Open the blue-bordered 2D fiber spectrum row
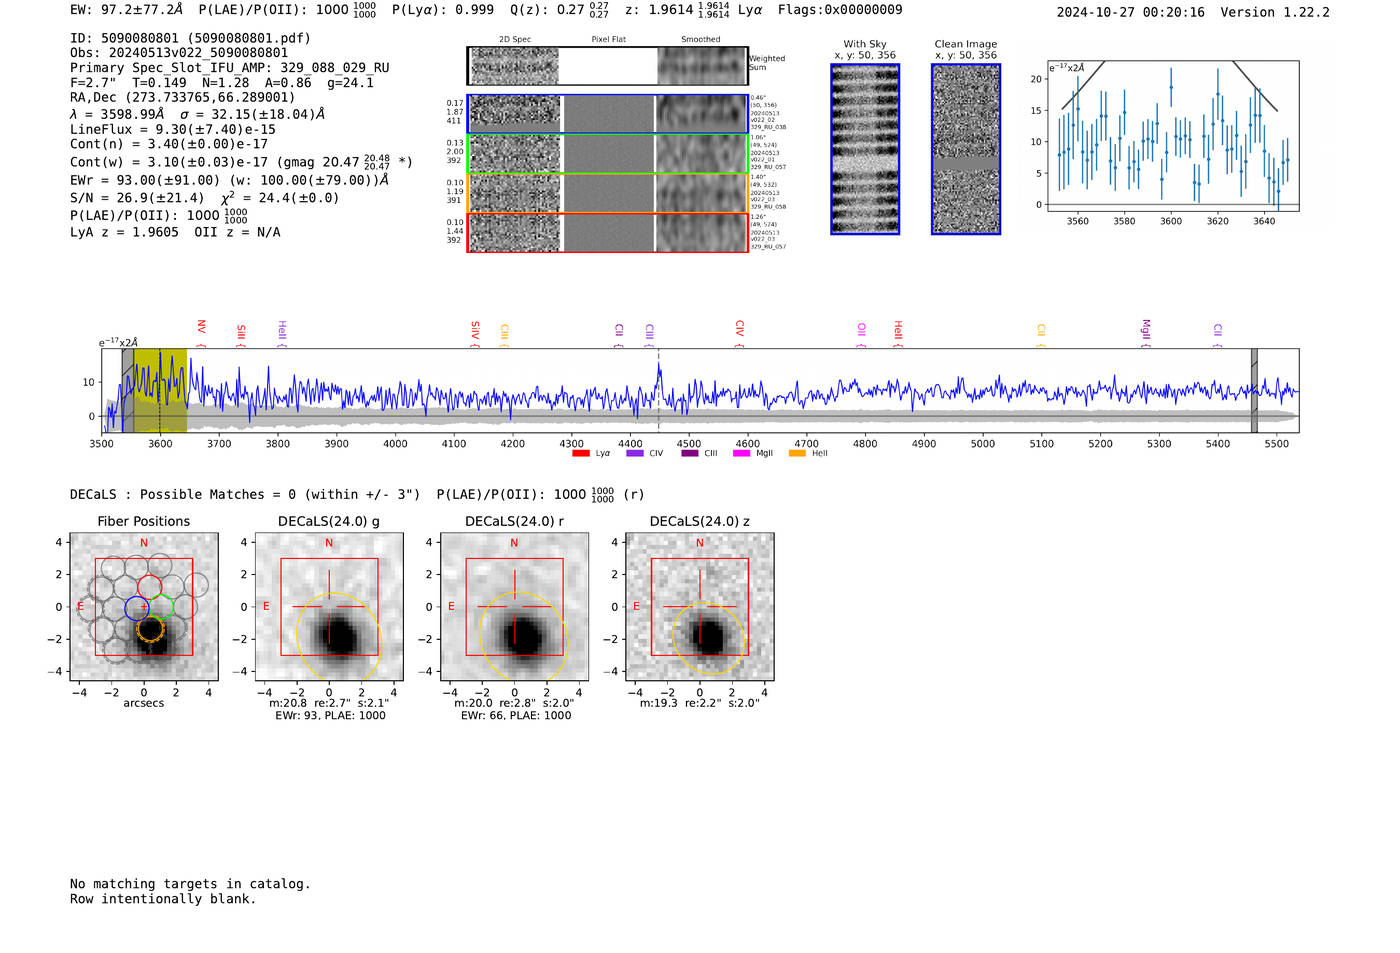 point(607,114)
